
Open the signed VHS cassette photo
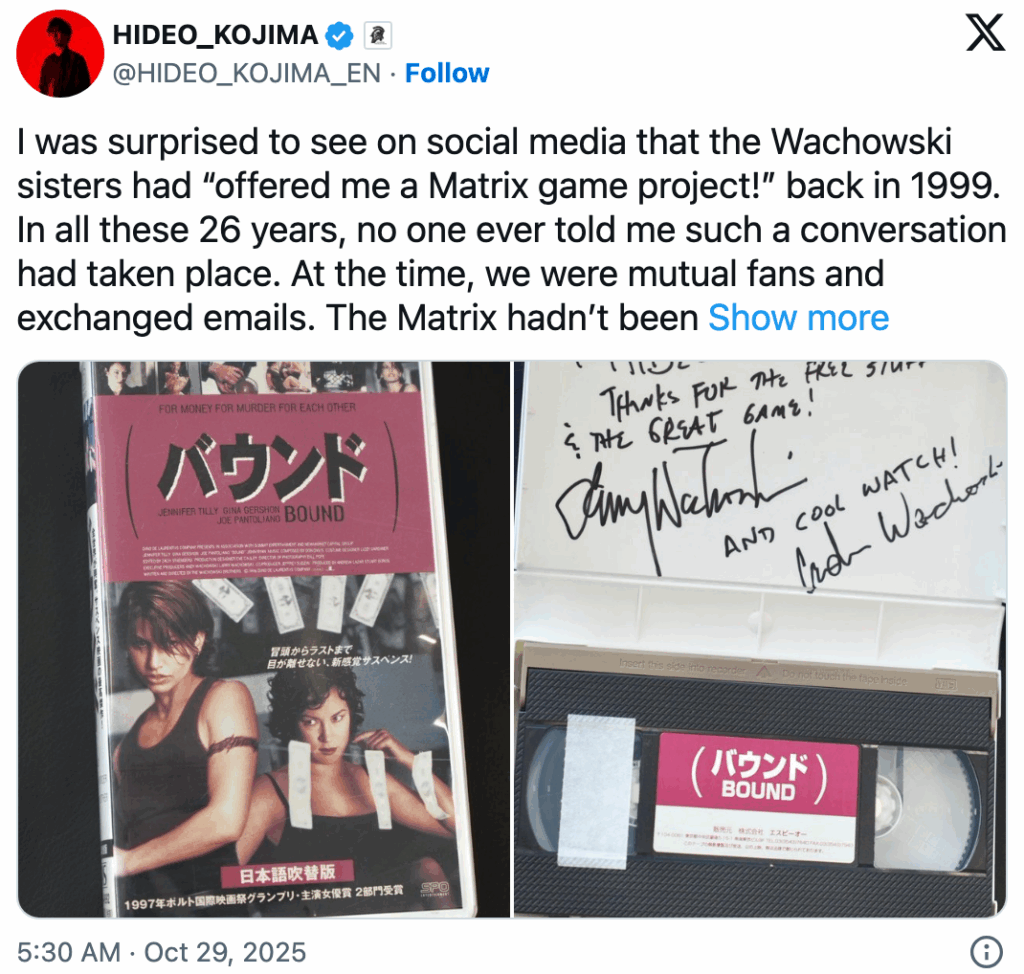tap(761, 639)
